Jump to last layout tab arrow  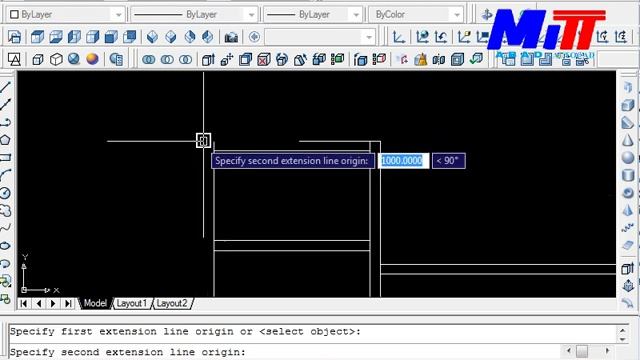click(68, 303)
